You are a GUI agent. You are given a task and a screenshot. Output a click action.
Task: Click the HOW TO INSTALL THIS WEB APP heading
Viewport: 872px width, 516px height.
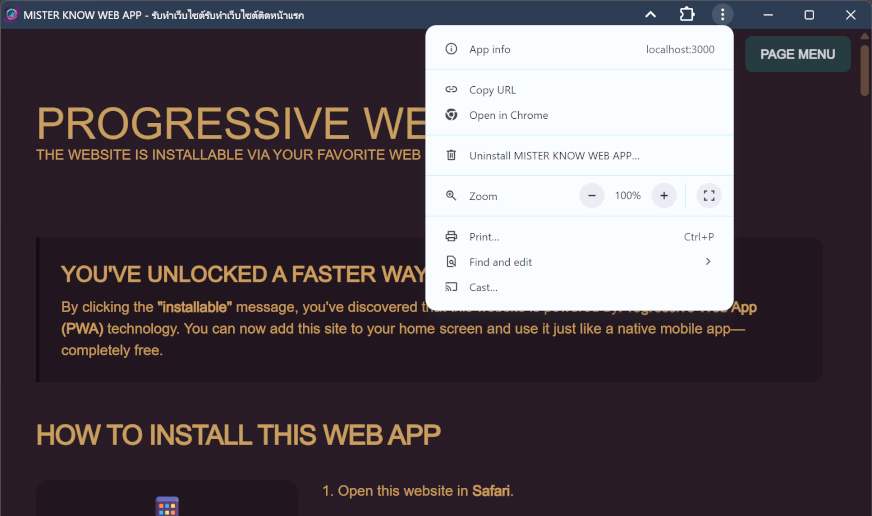click(x=239, y=435)
